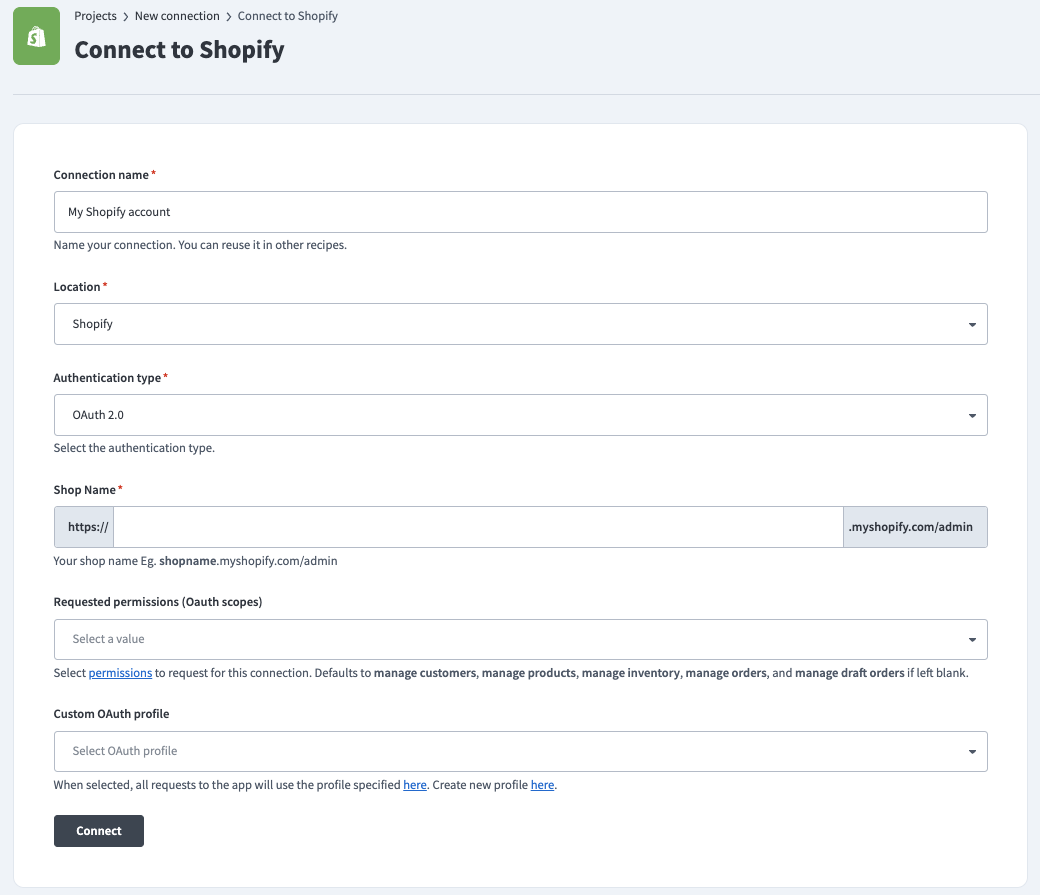The height and width of the screenshot is (895, 1040).
Task: Click the Location dropdown chevron
Action: coord(971,324)
